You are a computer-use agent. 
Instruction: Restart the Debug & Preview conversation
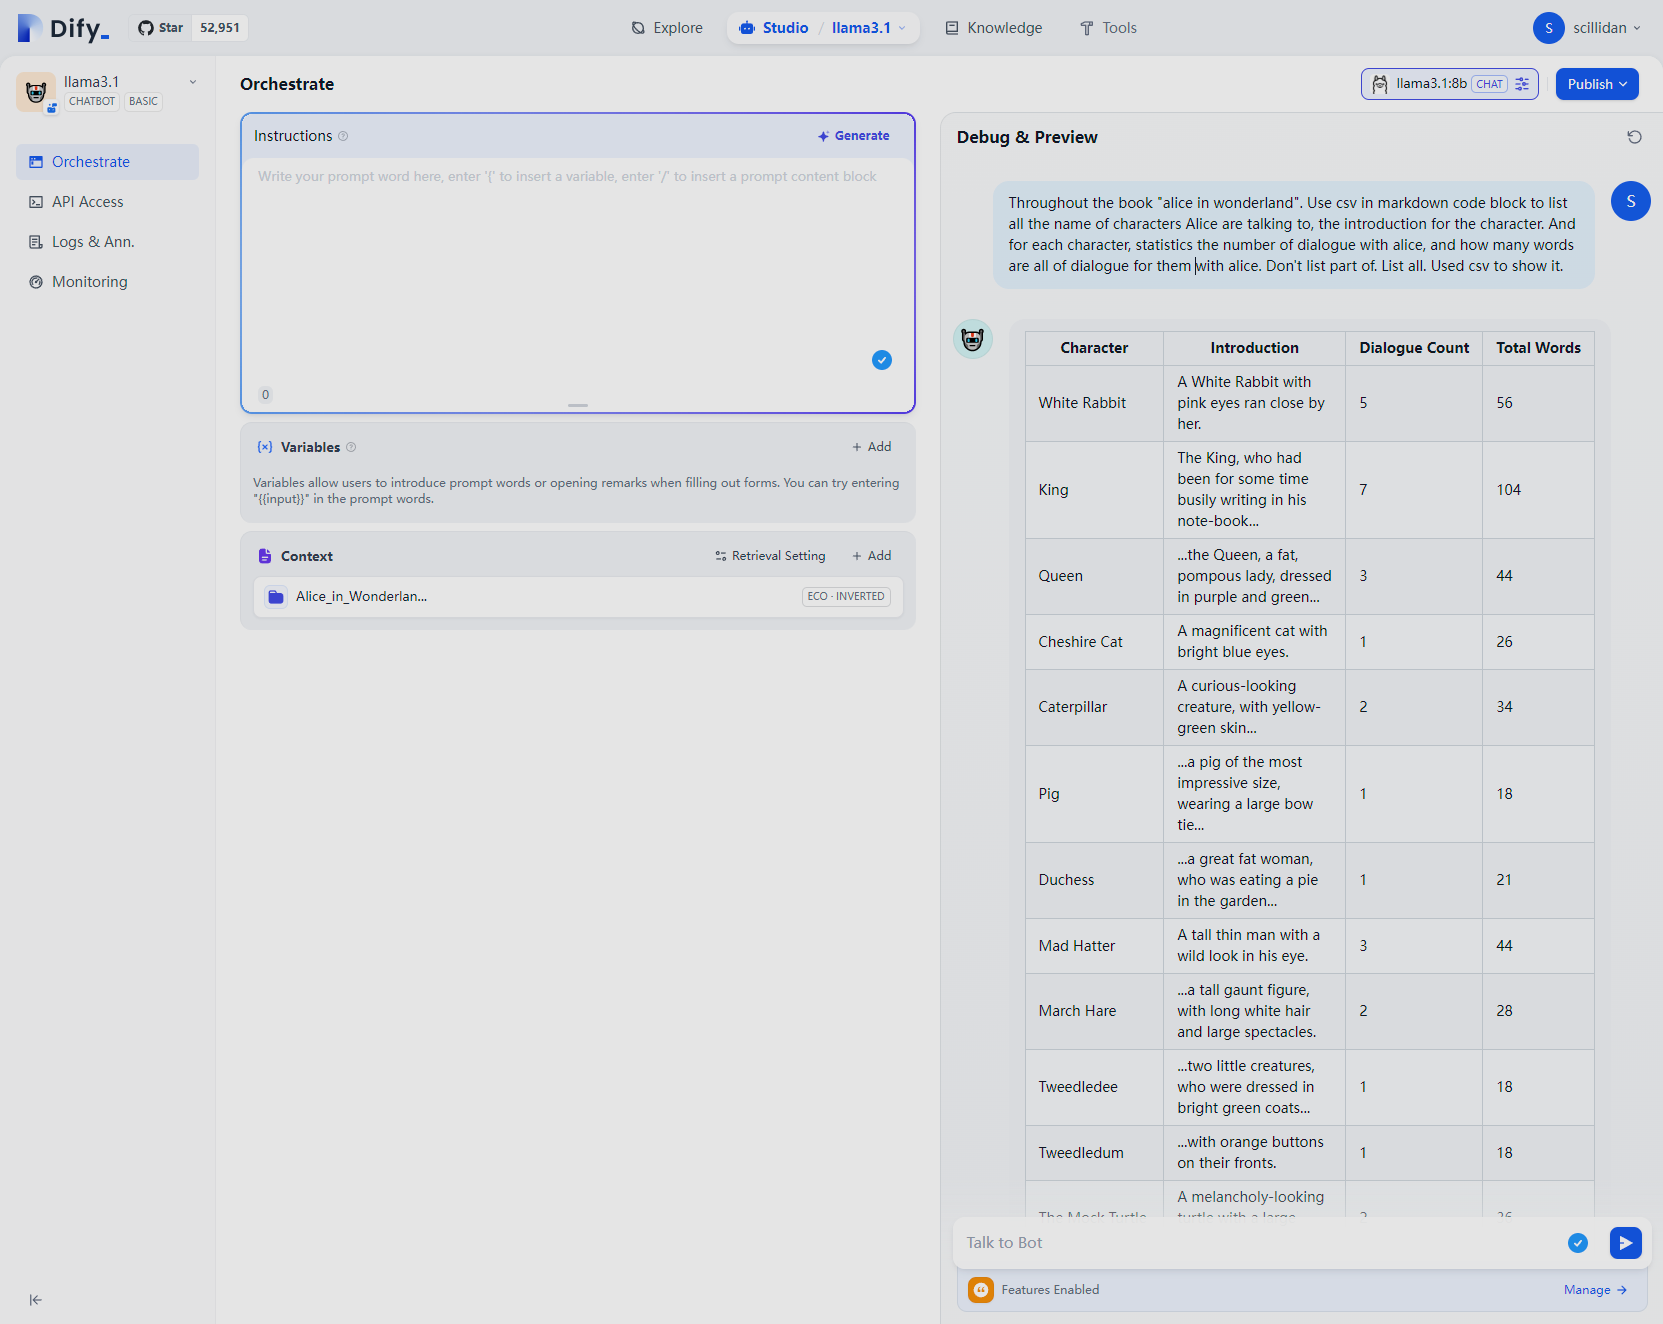(1634, 137)
